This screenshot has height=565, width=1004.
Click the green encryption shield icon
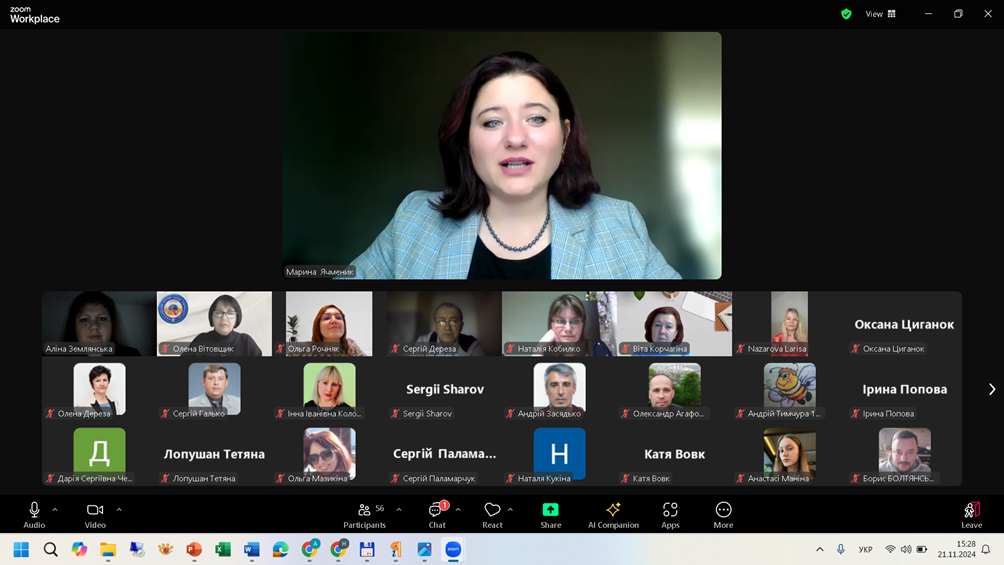846,13
